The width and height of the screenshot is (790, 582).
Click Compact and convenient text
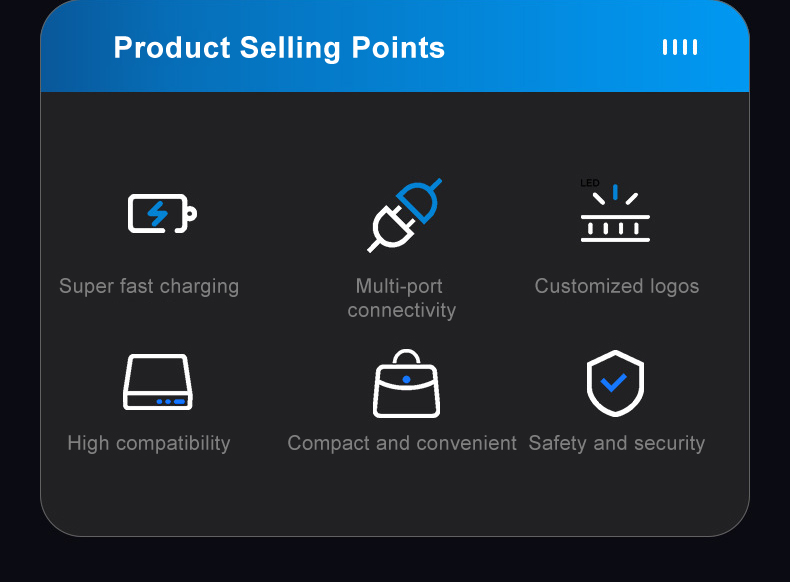click(402, 443)
